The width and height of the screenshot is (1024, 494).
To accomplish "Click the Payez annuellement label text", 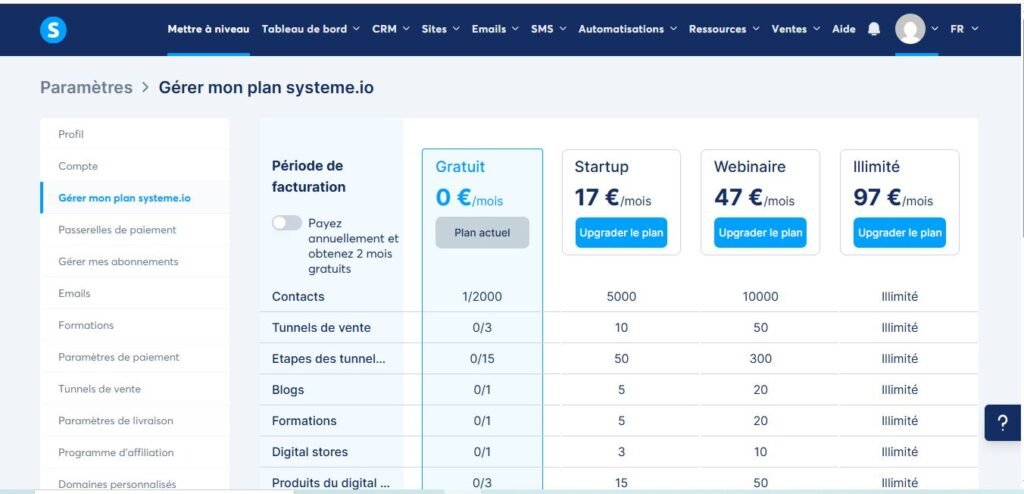I will (x=353, y=246).
